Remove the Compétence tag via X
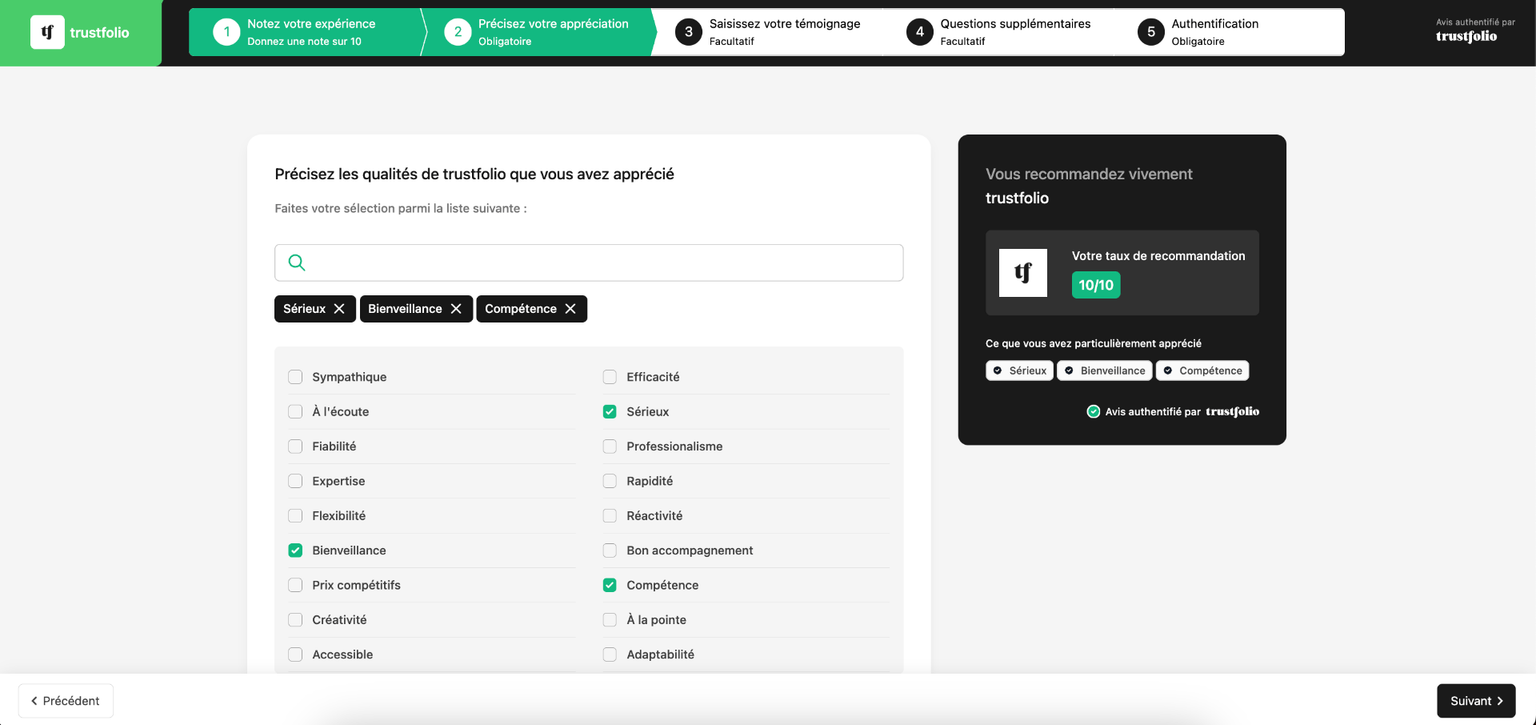The height and width of the screenshot is (725, 1536). [x=570, y=309]
